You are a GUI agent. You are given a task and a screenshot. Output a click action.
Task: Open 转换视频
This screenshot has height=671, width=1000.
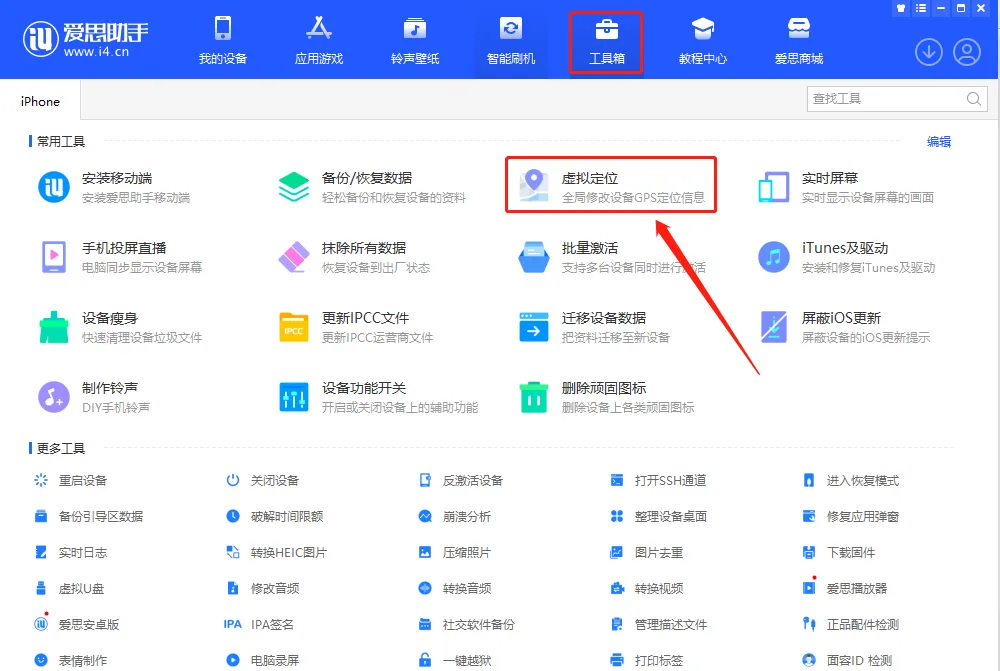pos(646,588)
